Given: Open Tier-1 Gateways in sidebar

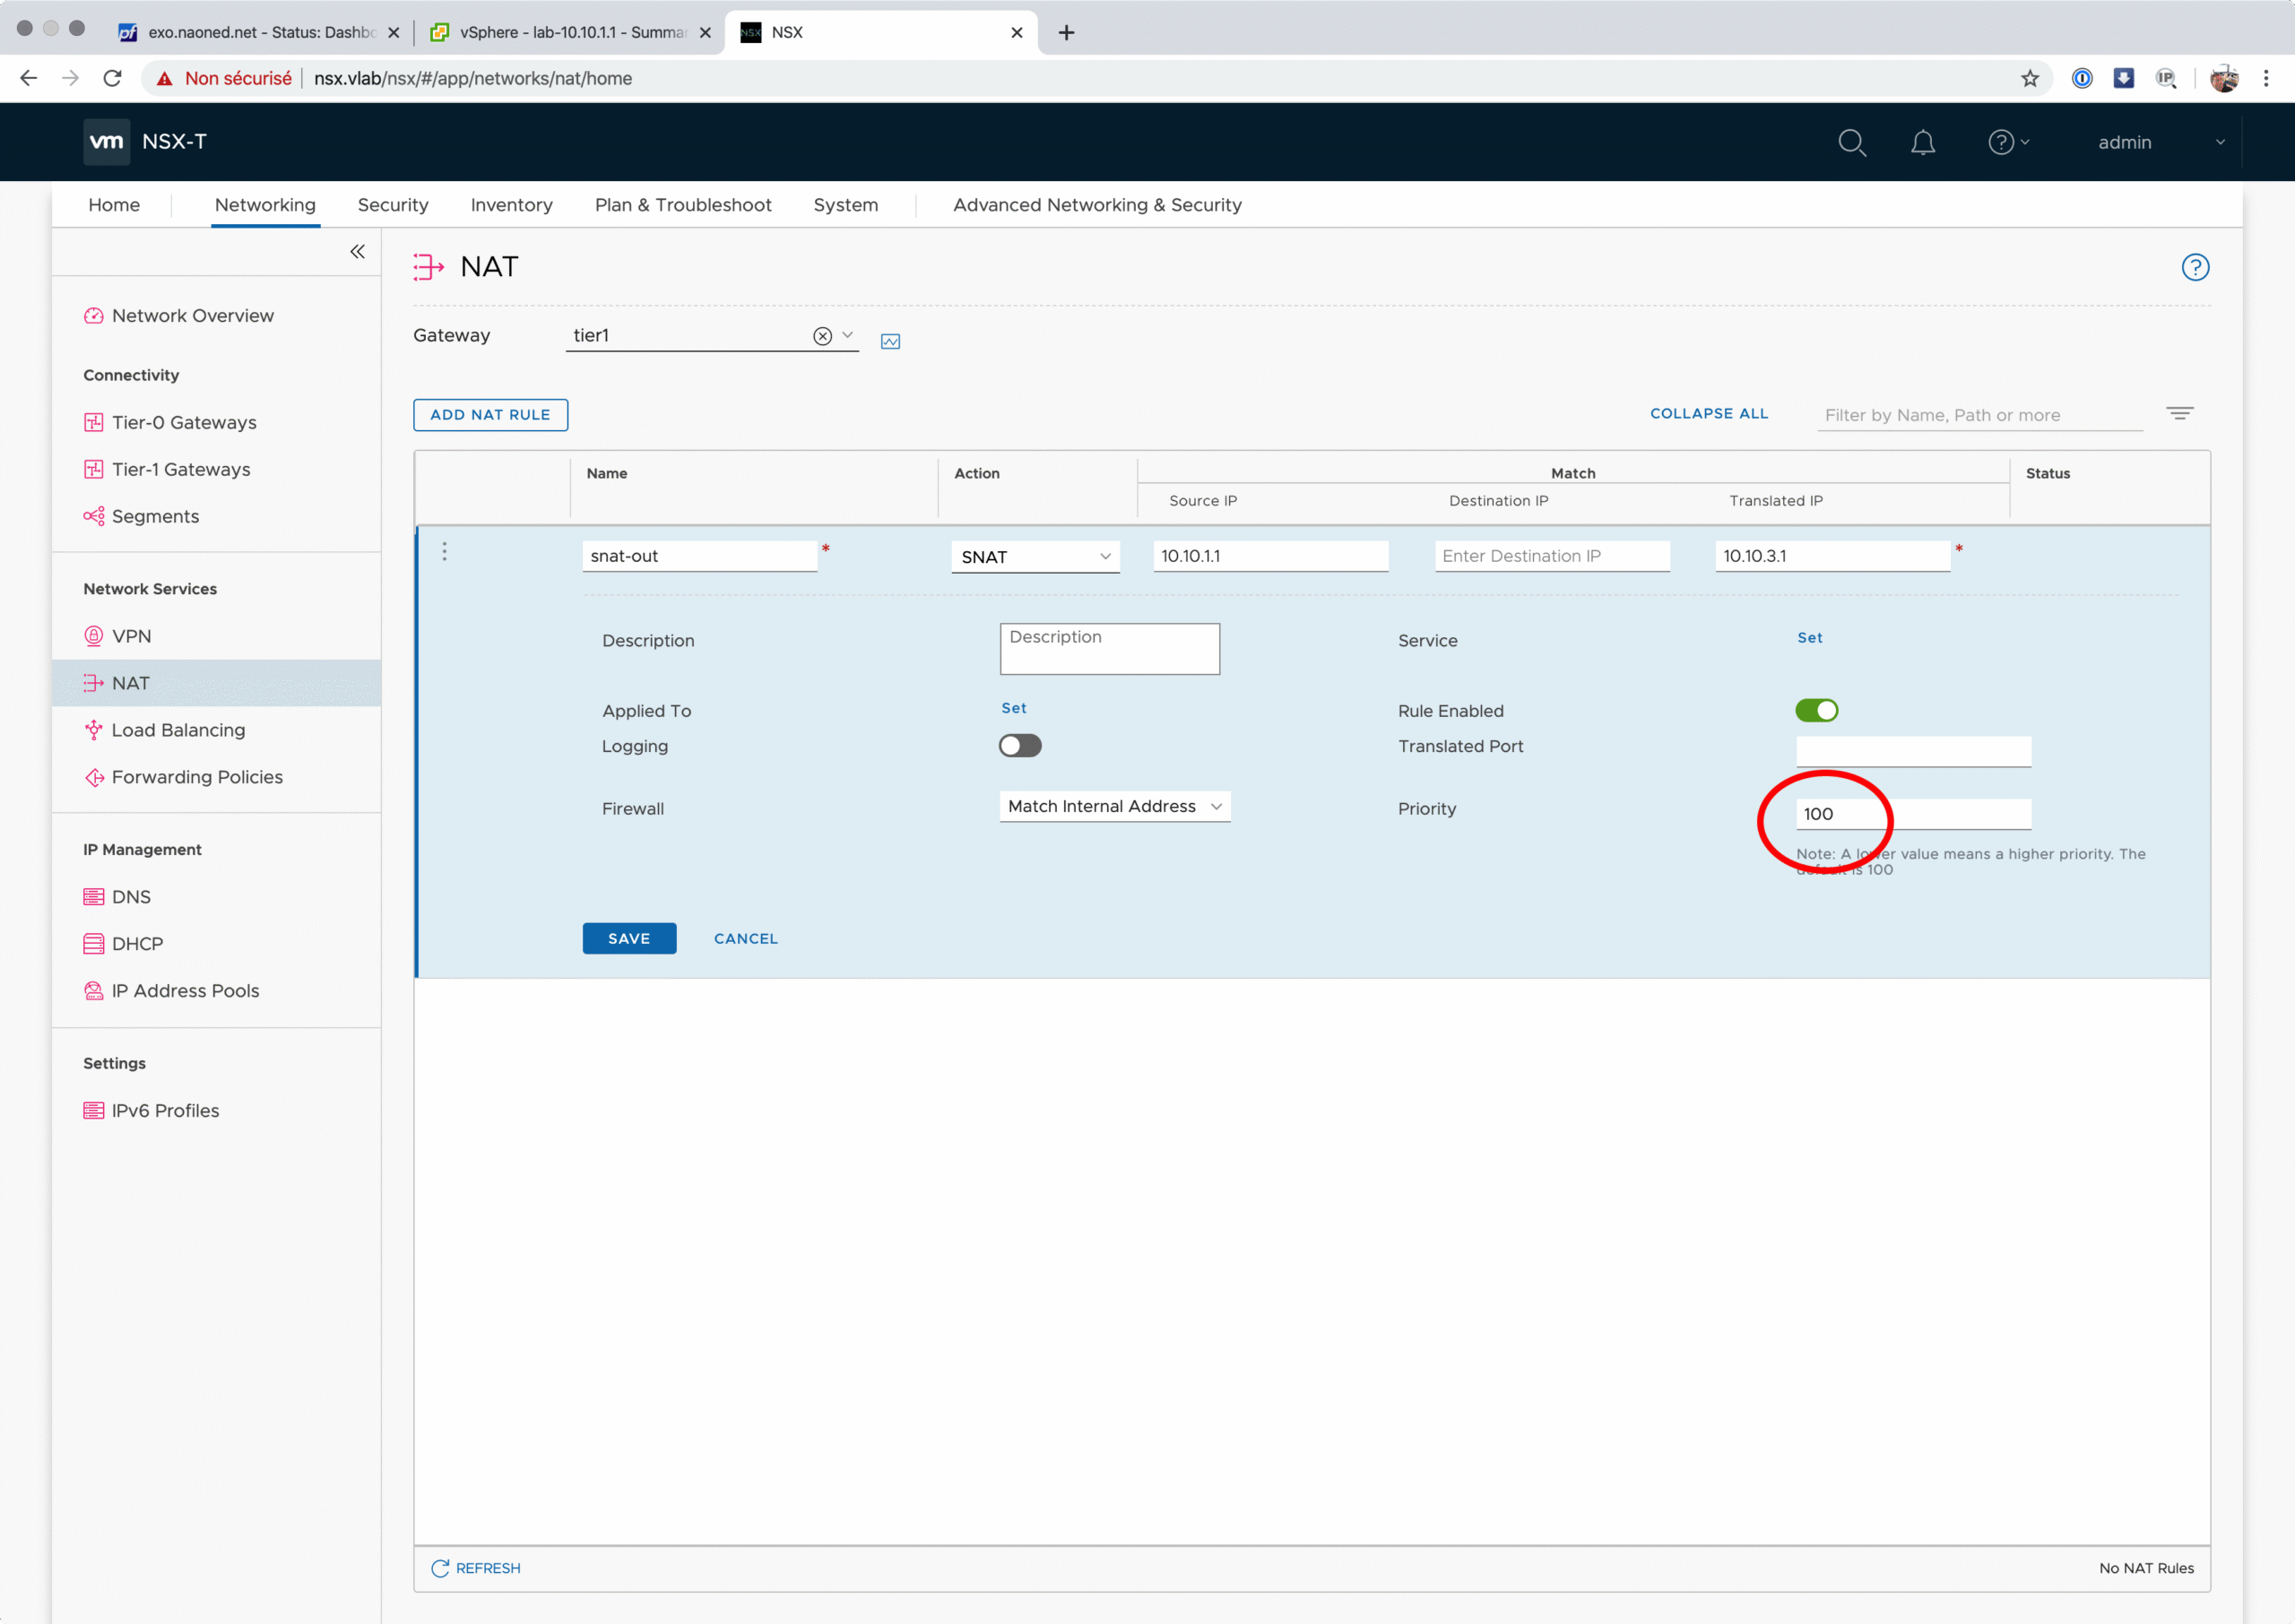Looking at the screenshot, I should [x=181, y=470].
